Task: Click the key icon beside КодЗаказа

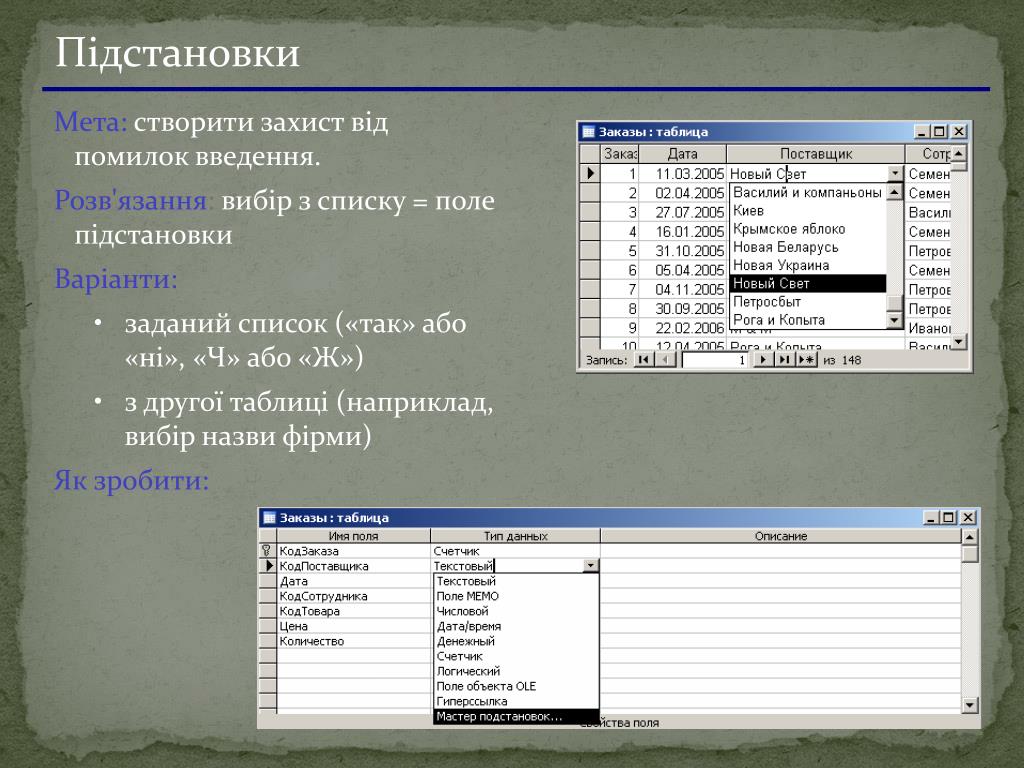Action: [x=267, y=551]
